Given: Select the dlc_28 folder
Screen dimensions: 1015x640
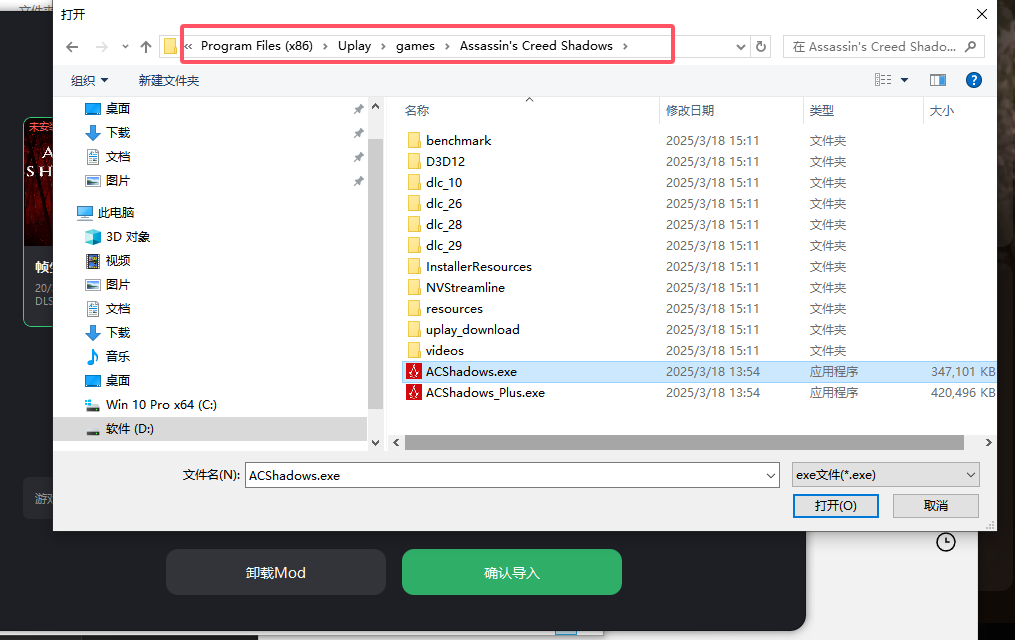Looking at the screenshot, I should [x=444, y=225].
